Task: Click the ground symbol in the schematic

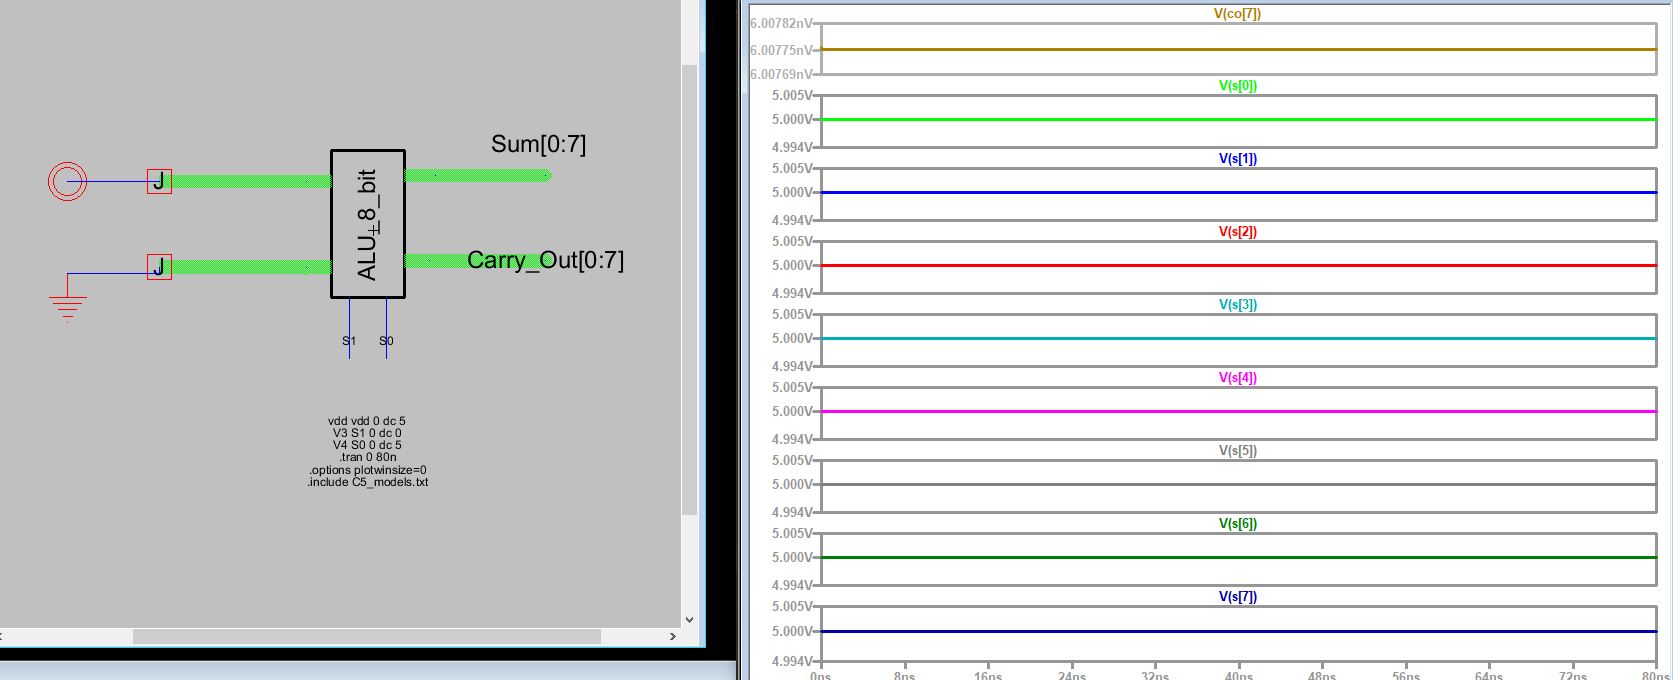Action: tap(67, 306)
